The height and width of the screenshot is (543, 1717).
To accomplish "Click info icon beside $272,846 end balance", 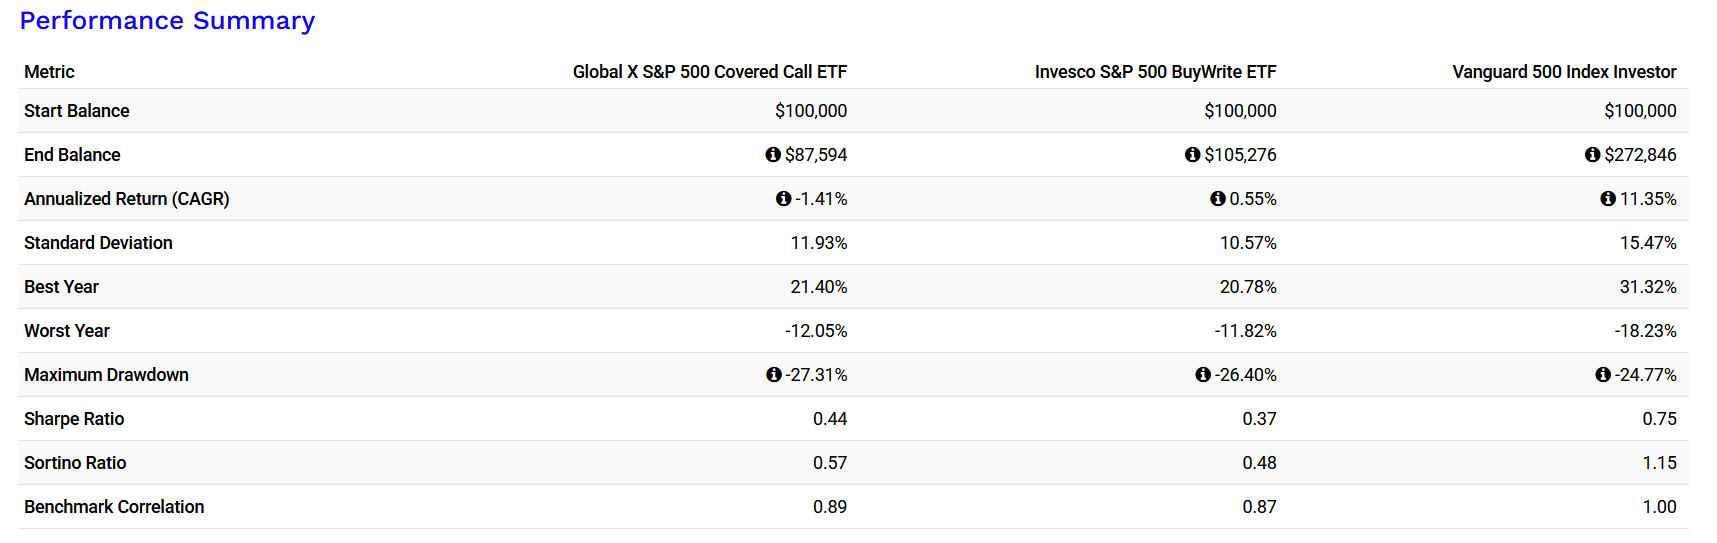I will [1592, 155].
